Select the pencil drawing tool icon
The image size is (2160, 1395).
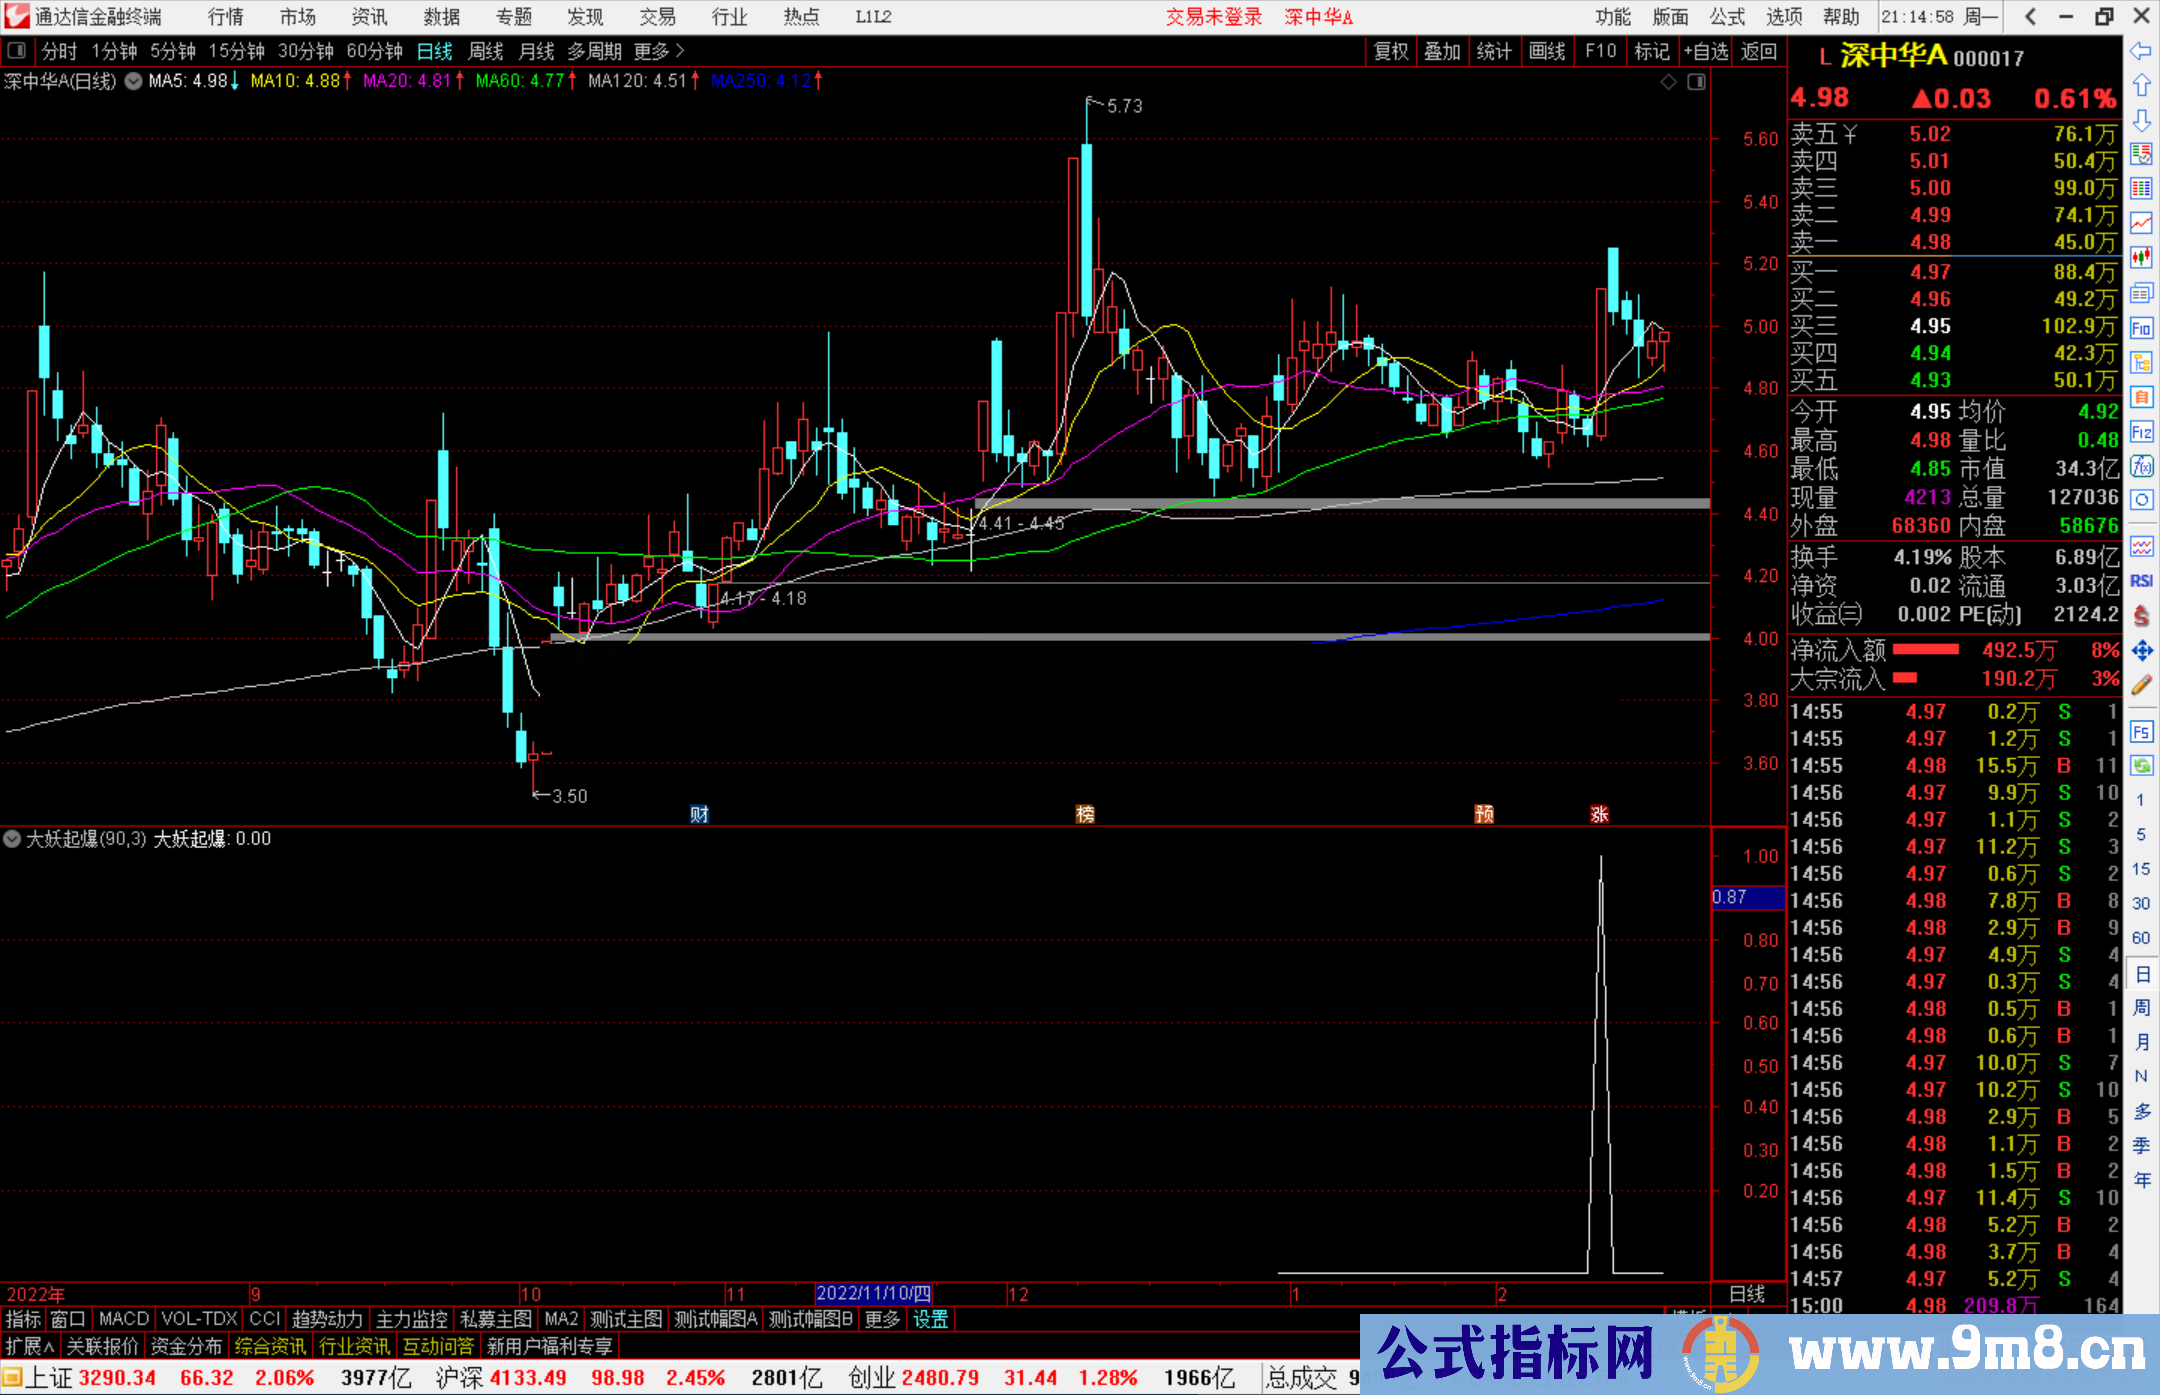[2141, 686]
